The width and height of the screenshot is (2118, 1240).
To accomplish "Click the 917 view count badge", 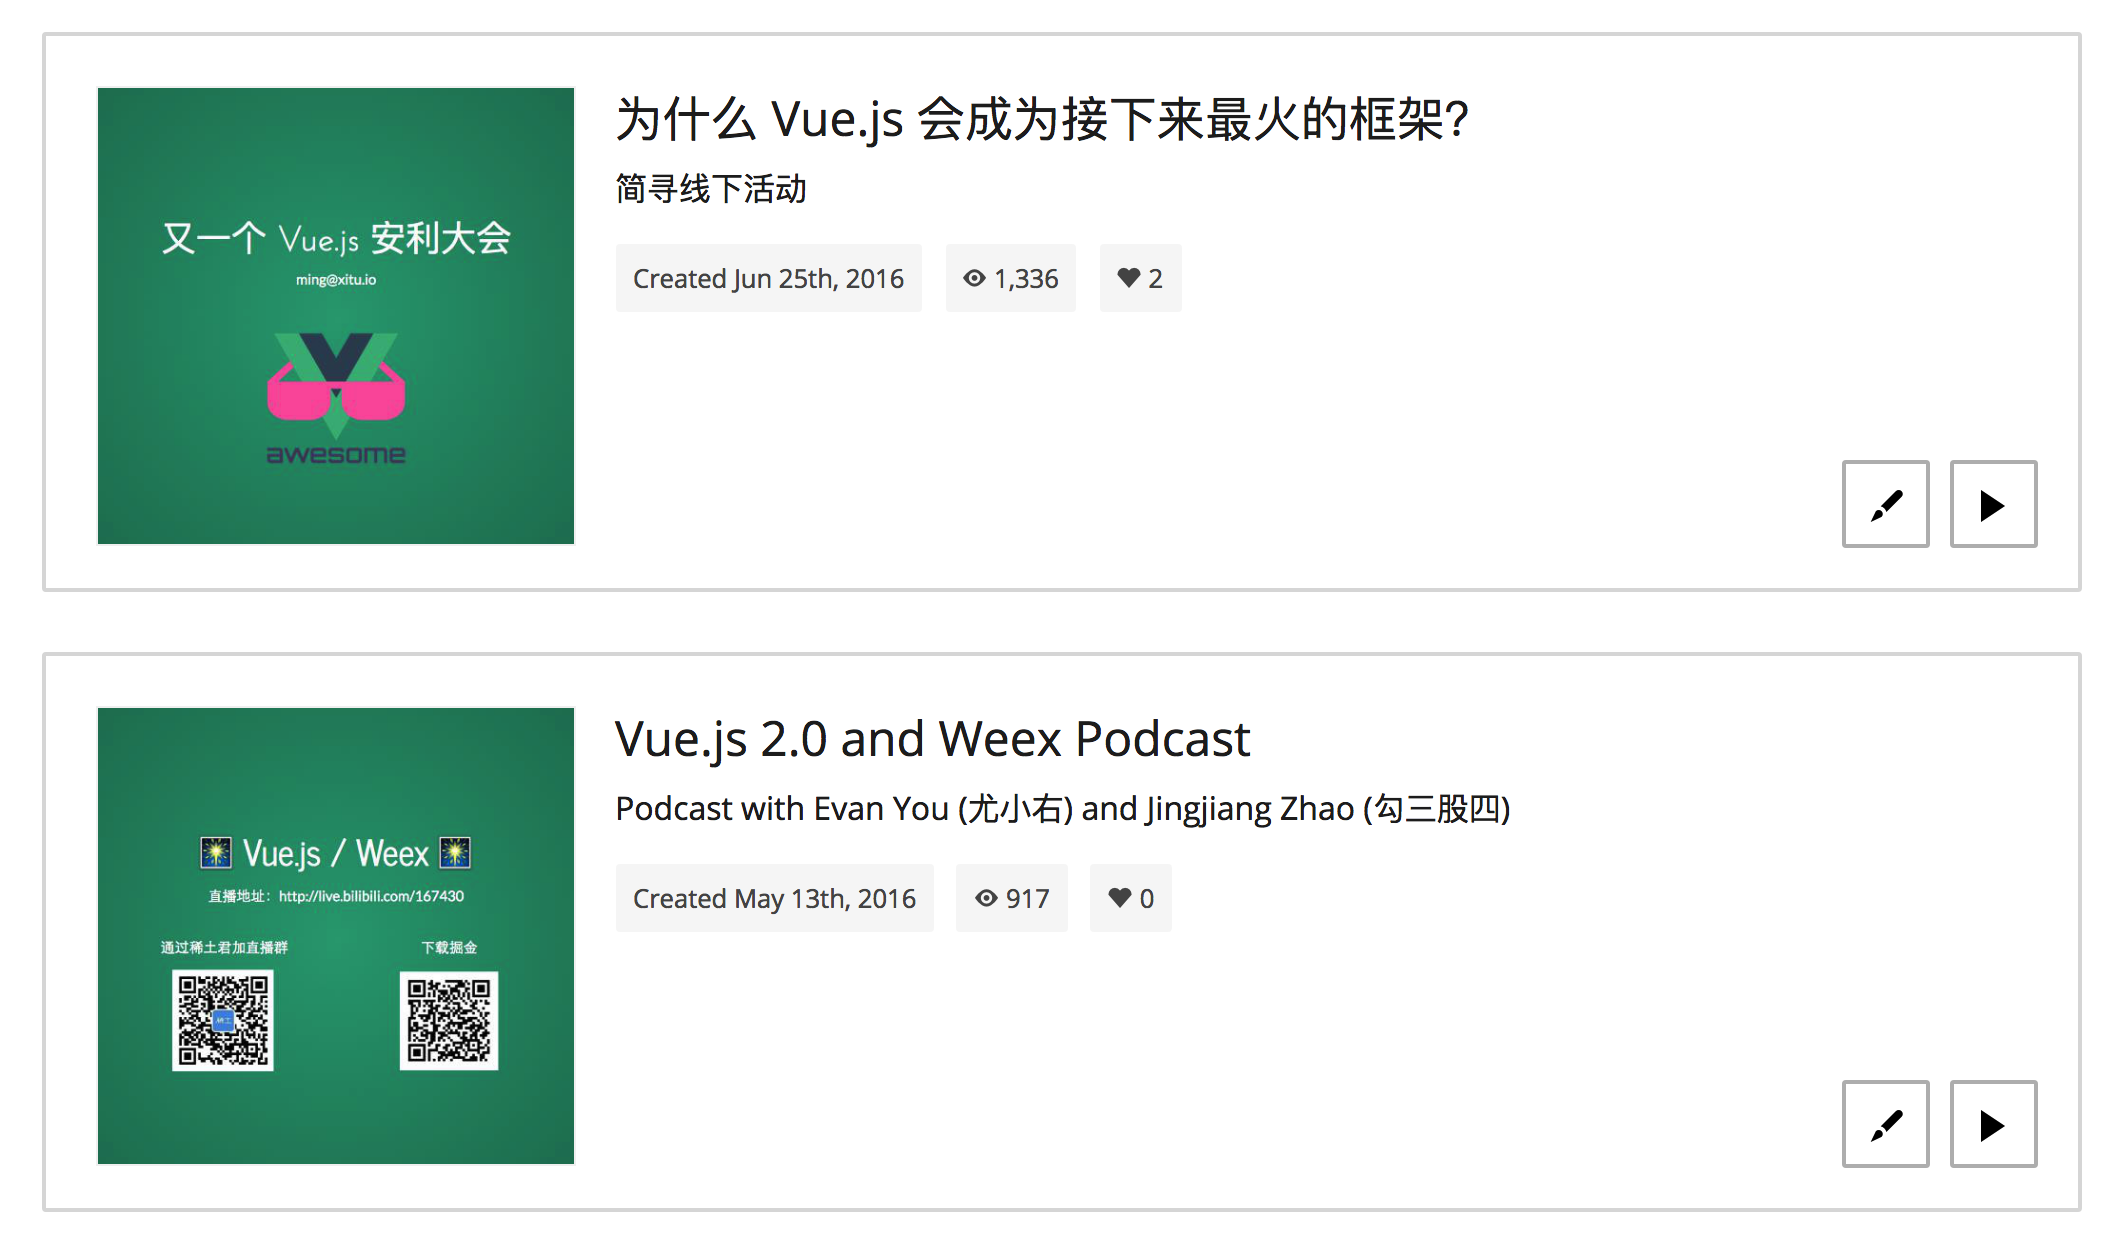I will (1011, 898).
